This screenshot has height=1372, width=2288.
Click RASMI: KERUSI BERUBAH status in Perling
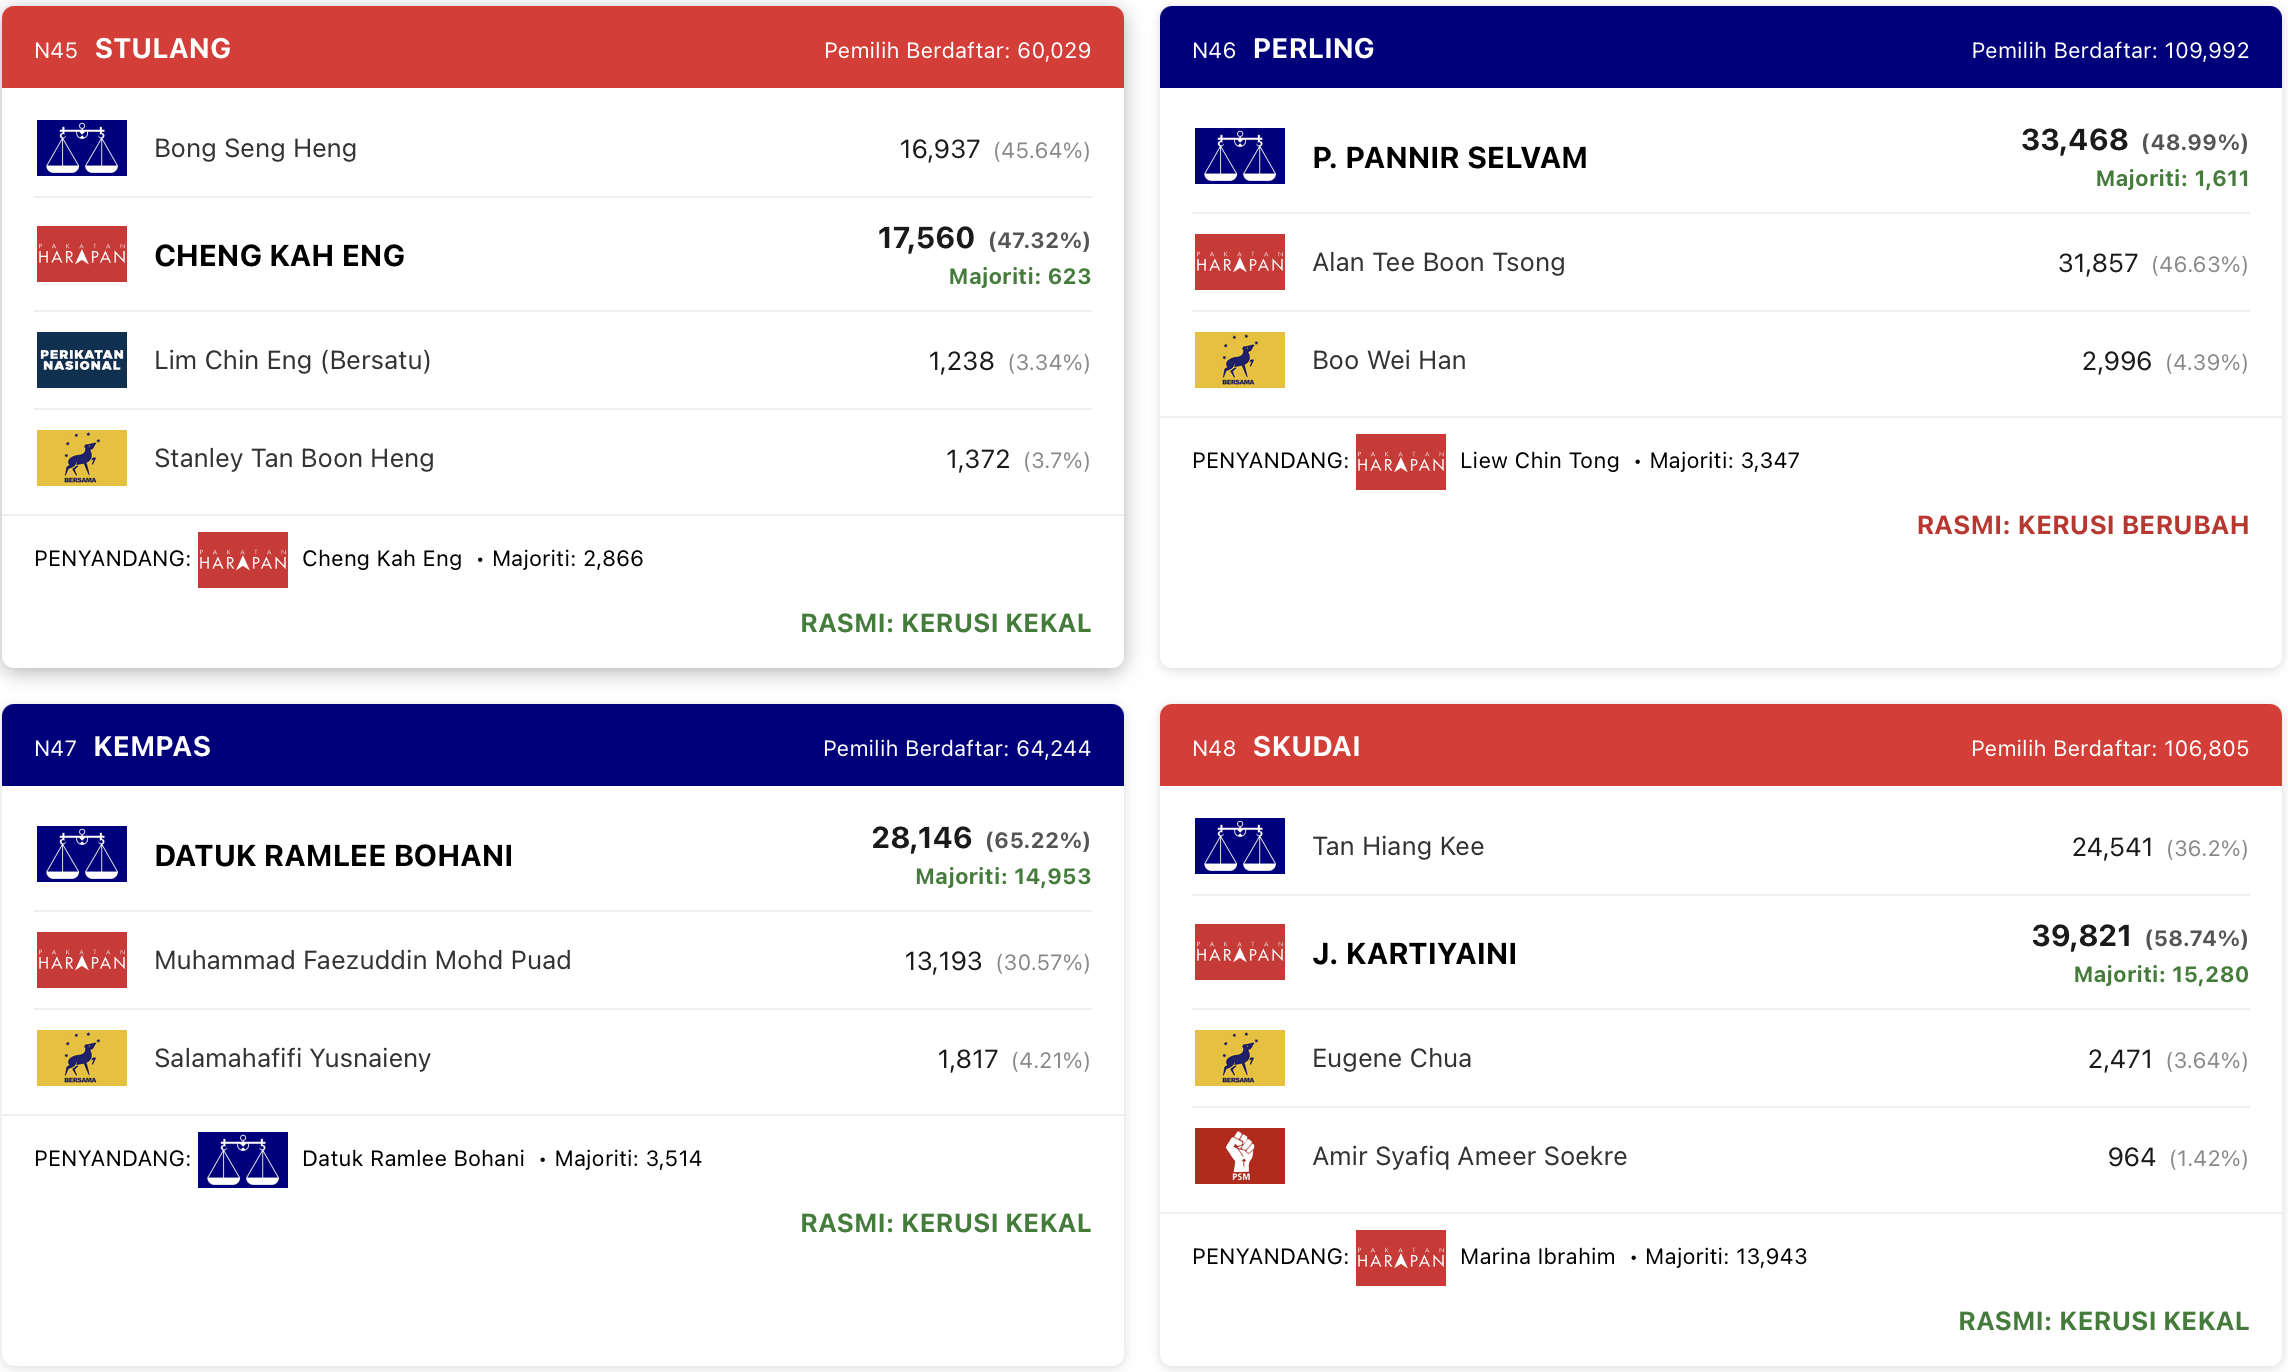(2083, 525)
